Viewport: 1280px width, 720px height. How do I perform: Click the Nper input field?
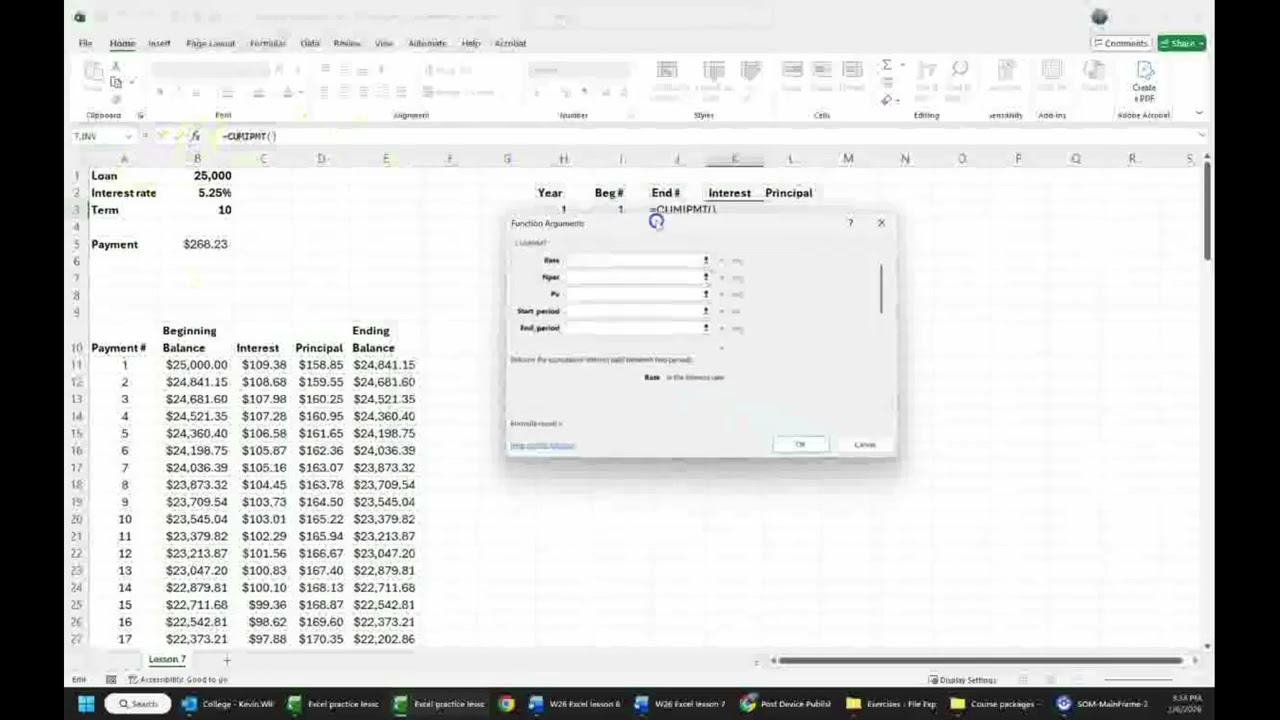coord(635,278)
